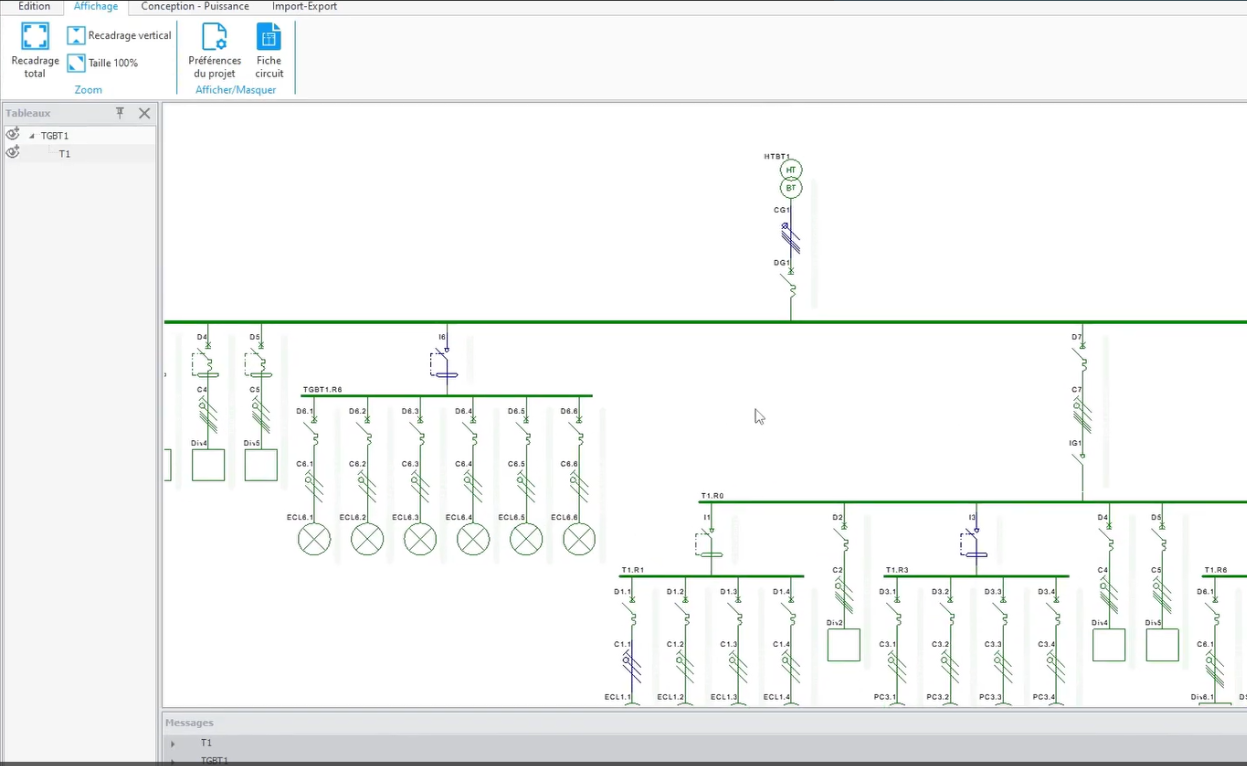
Task: Open the Import-Export tab
Action: coord(304,7)
